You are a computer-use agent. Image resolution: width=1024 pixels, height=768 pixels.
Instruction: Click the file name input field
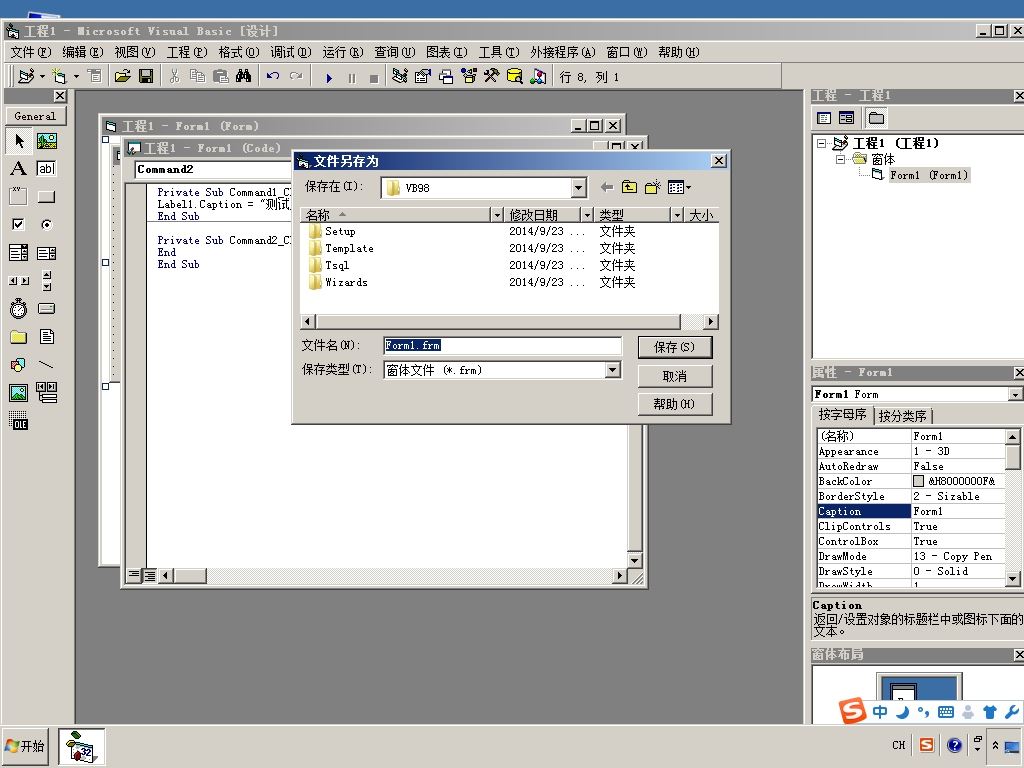click(x=502, y=345)
